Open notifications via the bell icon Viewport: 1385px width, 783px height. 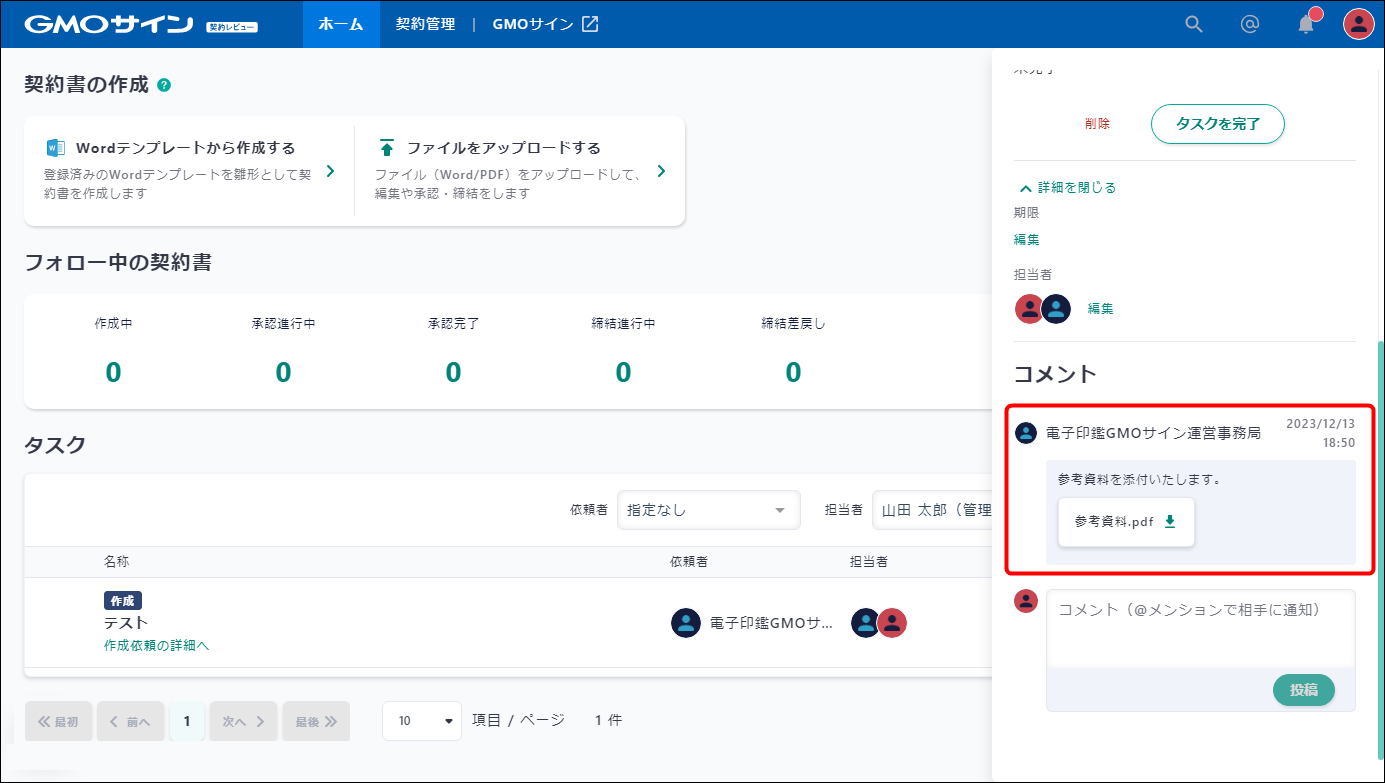(1305, 24)
